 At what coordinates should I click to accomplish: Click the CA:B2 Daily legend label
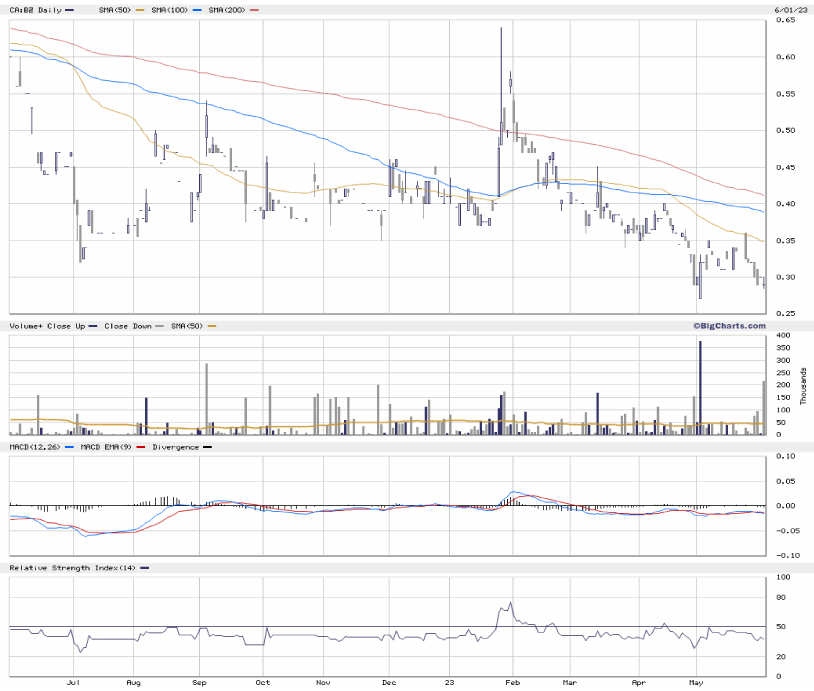tap(35, 9)
